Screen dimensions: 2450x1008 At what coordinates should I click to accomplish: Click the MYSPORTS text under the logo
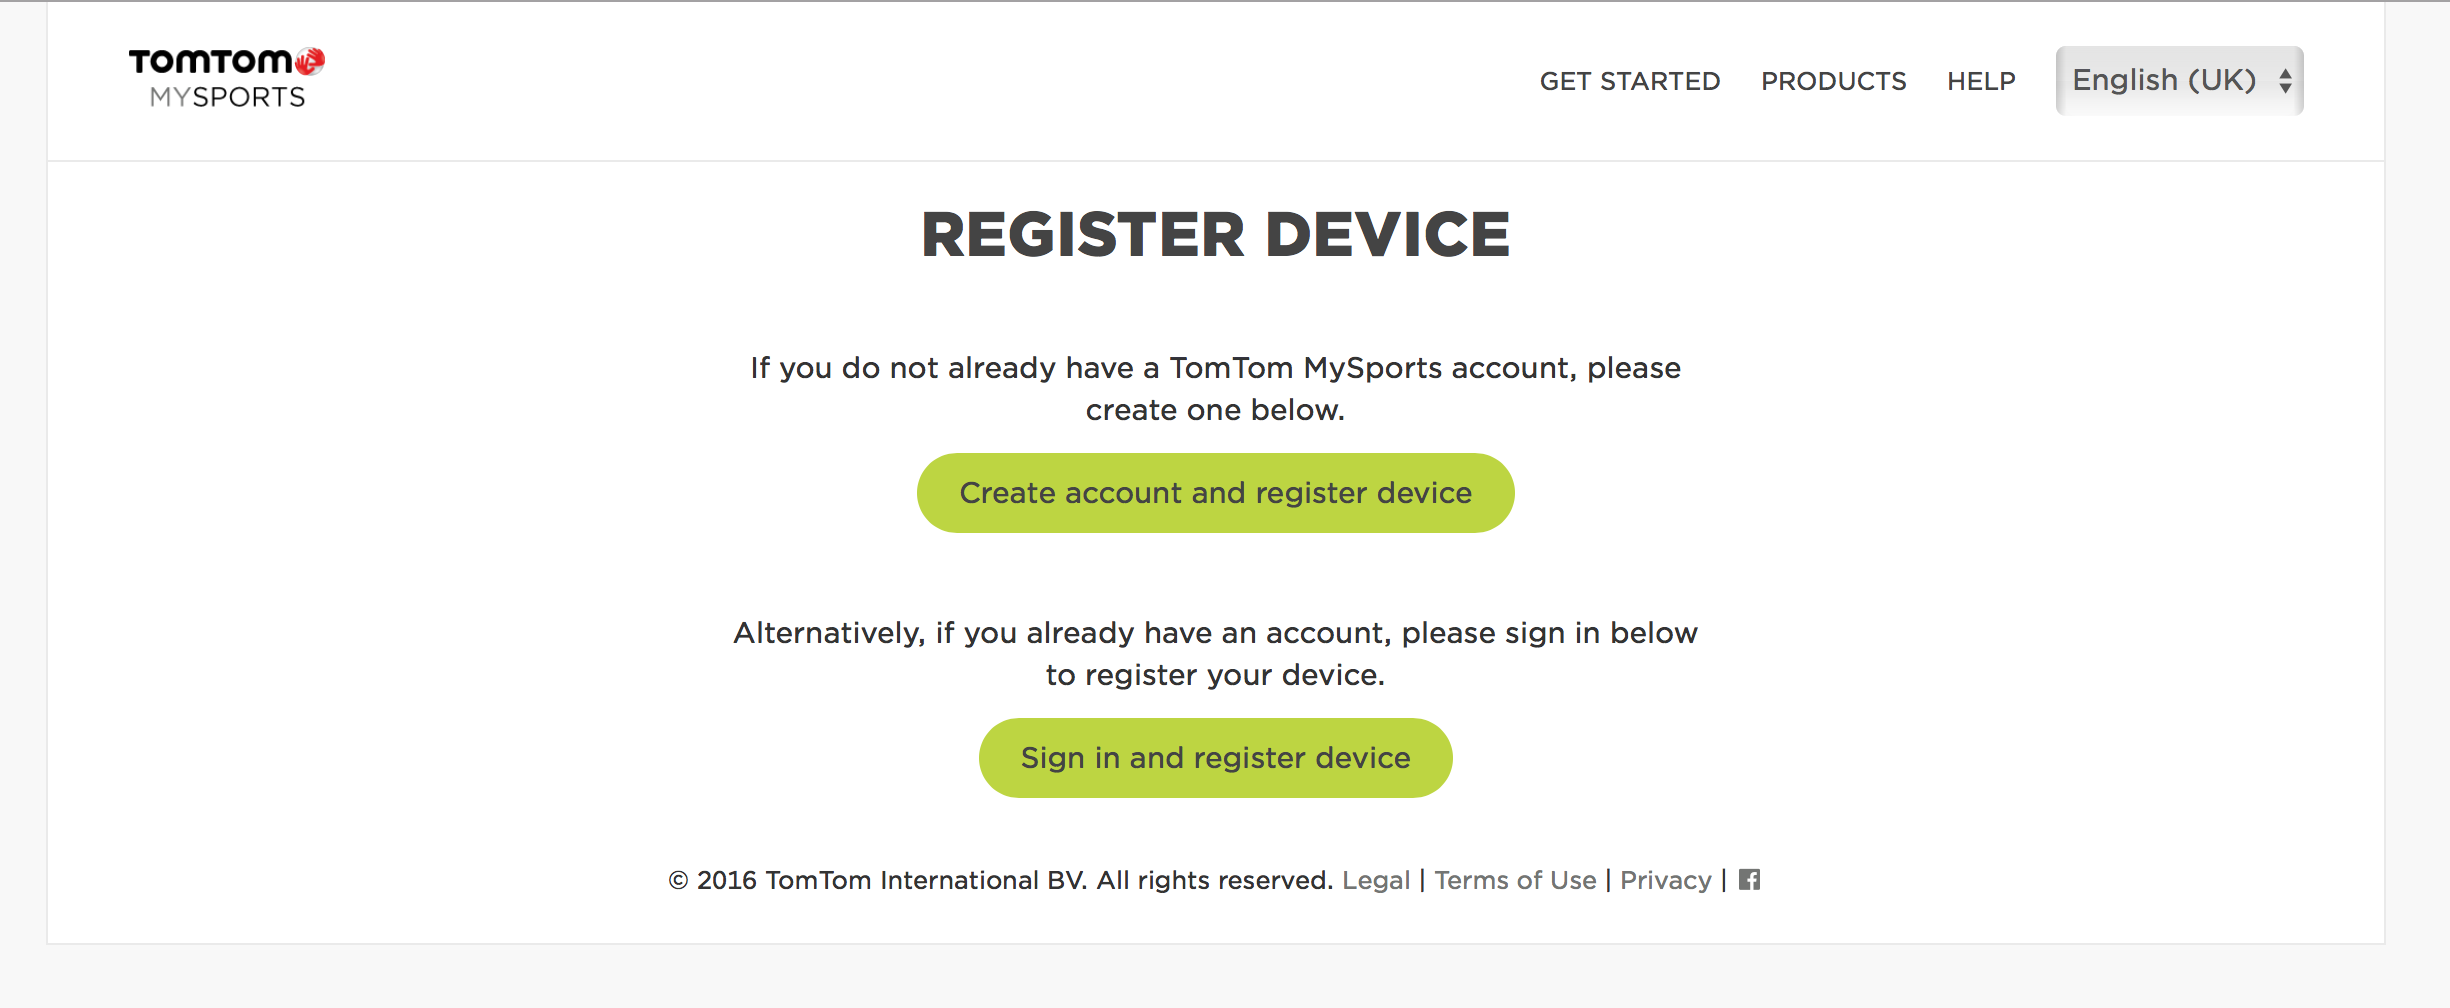[x=227, y=97]
